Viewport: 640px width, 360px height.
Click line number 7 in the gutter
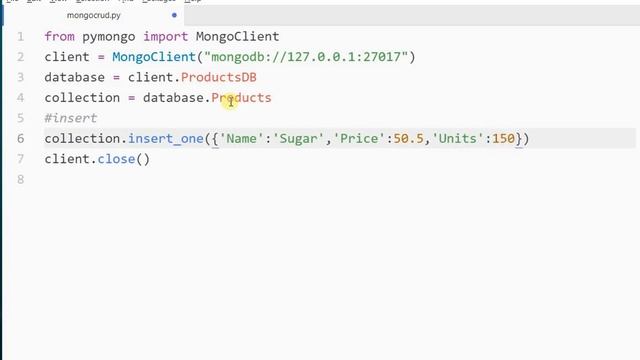point(20,159)
